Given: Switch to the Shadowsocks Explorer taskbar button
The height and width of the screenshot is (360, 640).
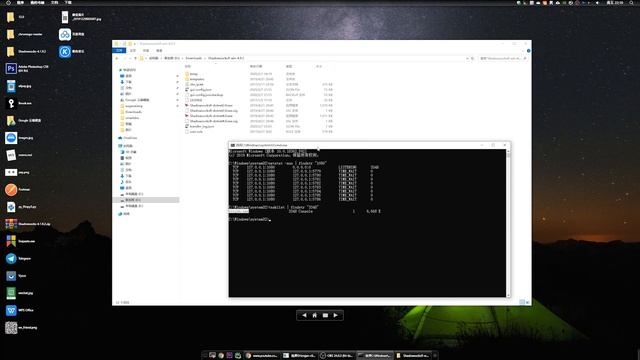Looking at the screenshot, I should tap(412, 356).
